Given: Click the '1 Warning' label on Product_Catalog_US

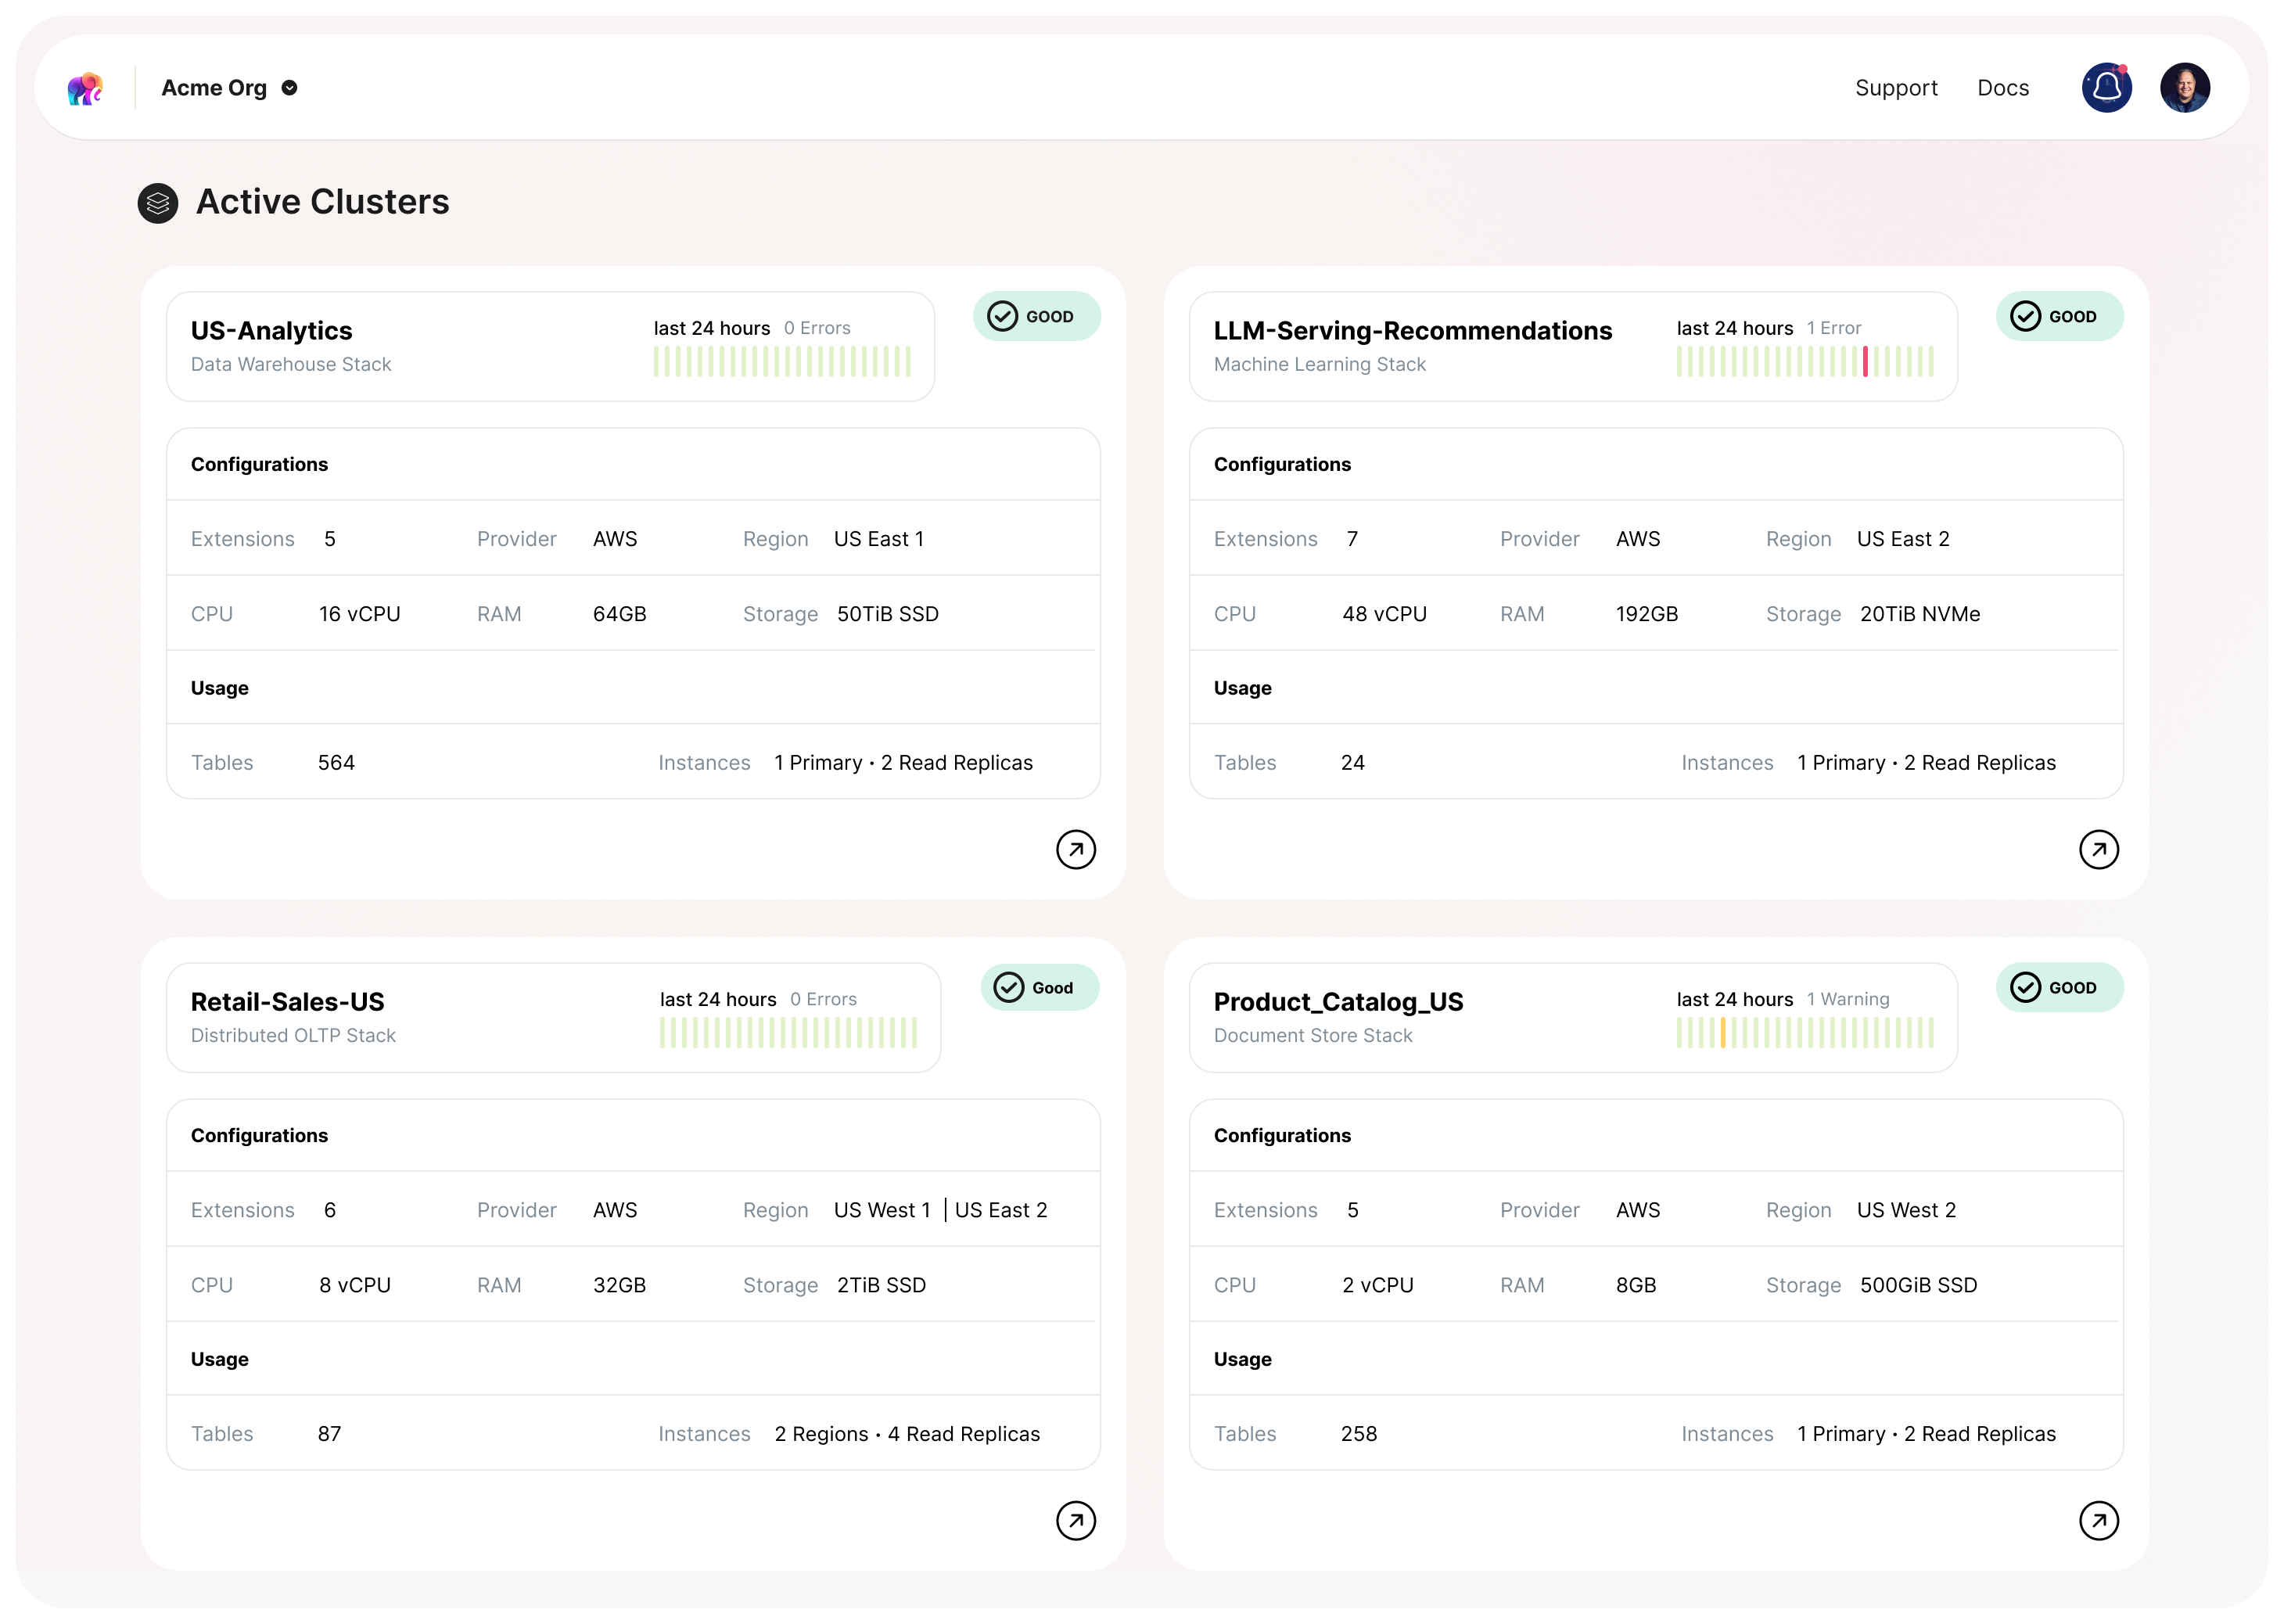Looking at the screenshot, I should [x=1847, y=999].
